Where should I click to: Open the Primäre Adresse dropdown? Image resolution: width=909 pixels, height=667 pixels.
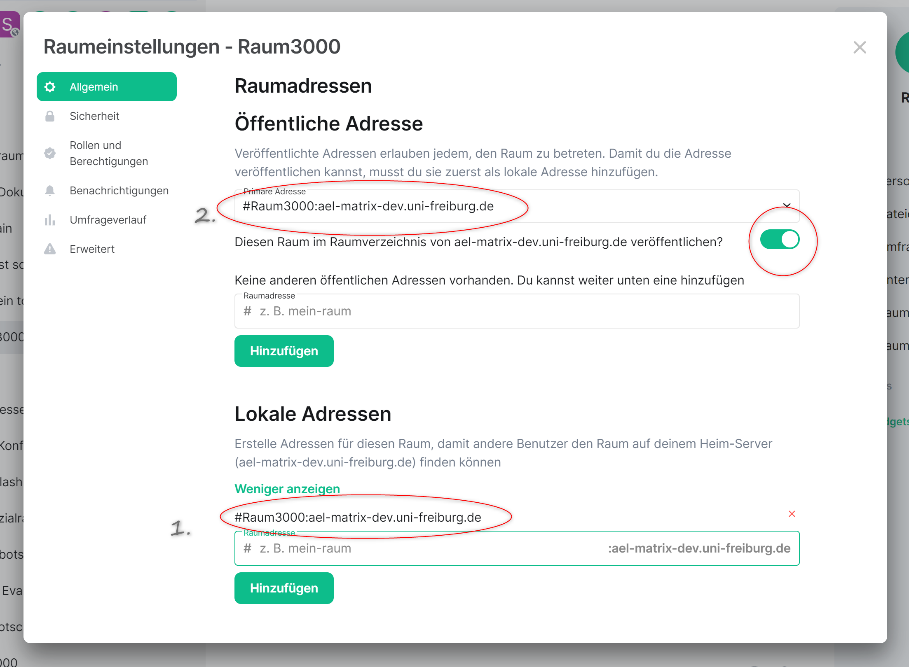coord(517,206)
